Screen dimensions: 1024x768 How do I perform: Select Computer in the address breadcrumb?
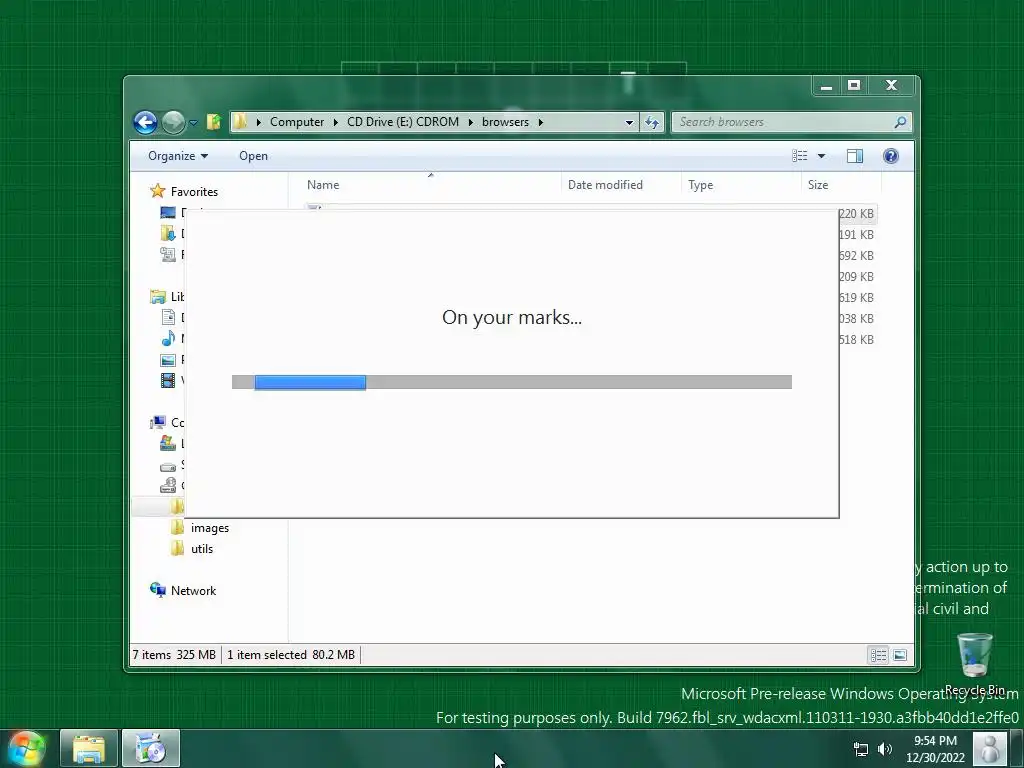(296, 122)
